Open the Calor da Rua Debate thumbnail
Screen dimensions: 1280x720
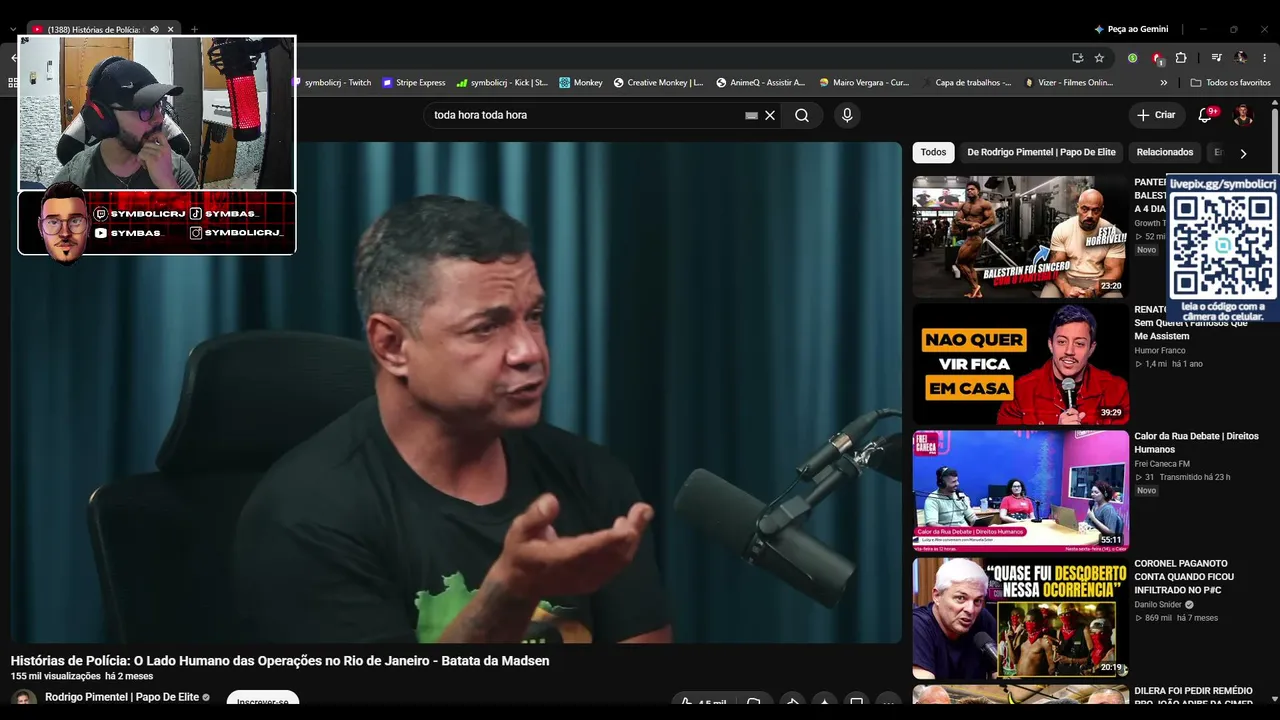pyautogui.click(x=1020, y=491)
